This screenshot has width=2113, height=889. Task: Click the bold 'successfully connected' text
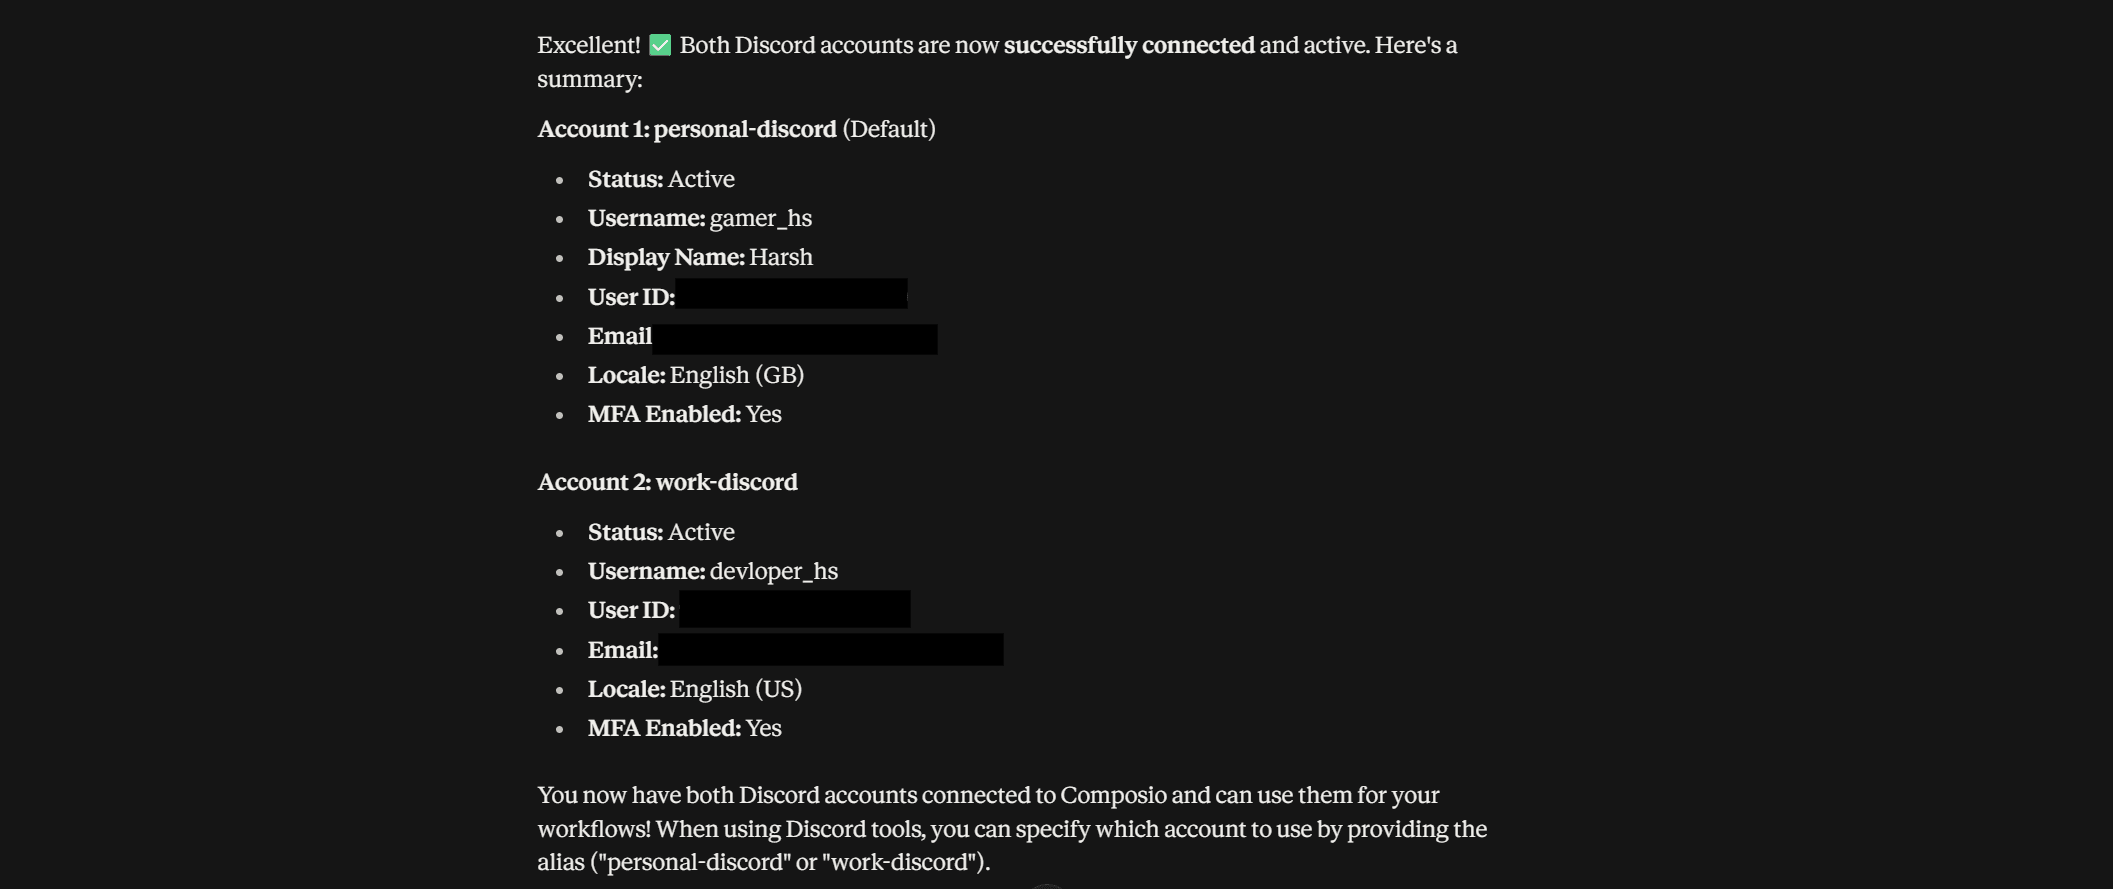click(x=1129, y=45)
